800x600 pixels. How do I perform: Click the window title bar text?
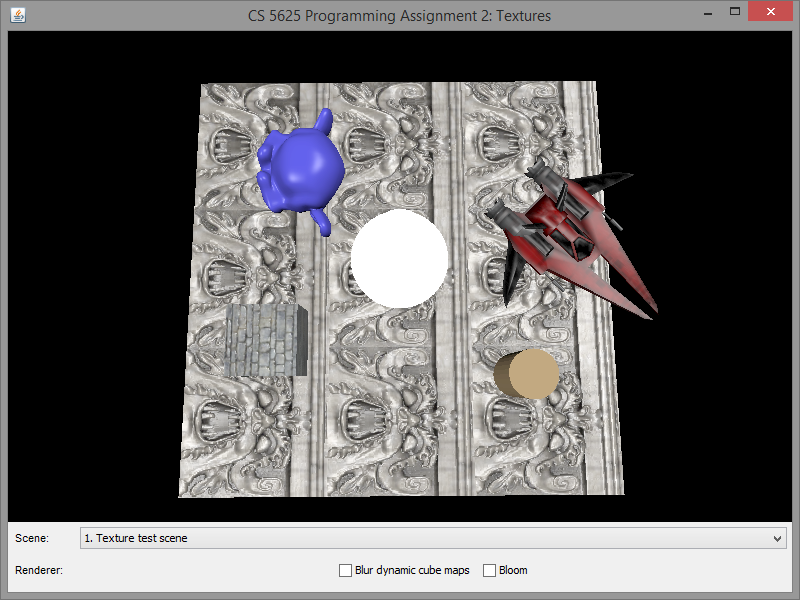(399, 16)
